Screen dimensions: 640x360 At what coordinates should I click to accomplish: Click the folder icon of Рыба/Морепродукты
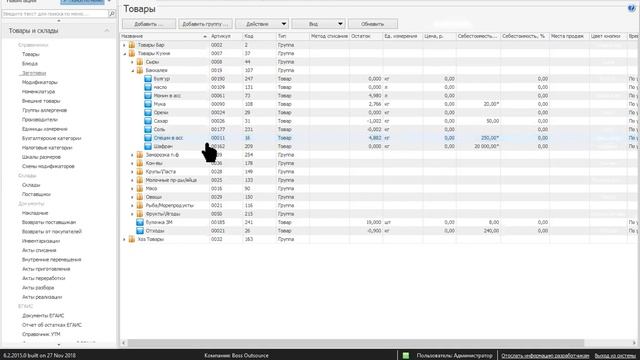point(140,206)
